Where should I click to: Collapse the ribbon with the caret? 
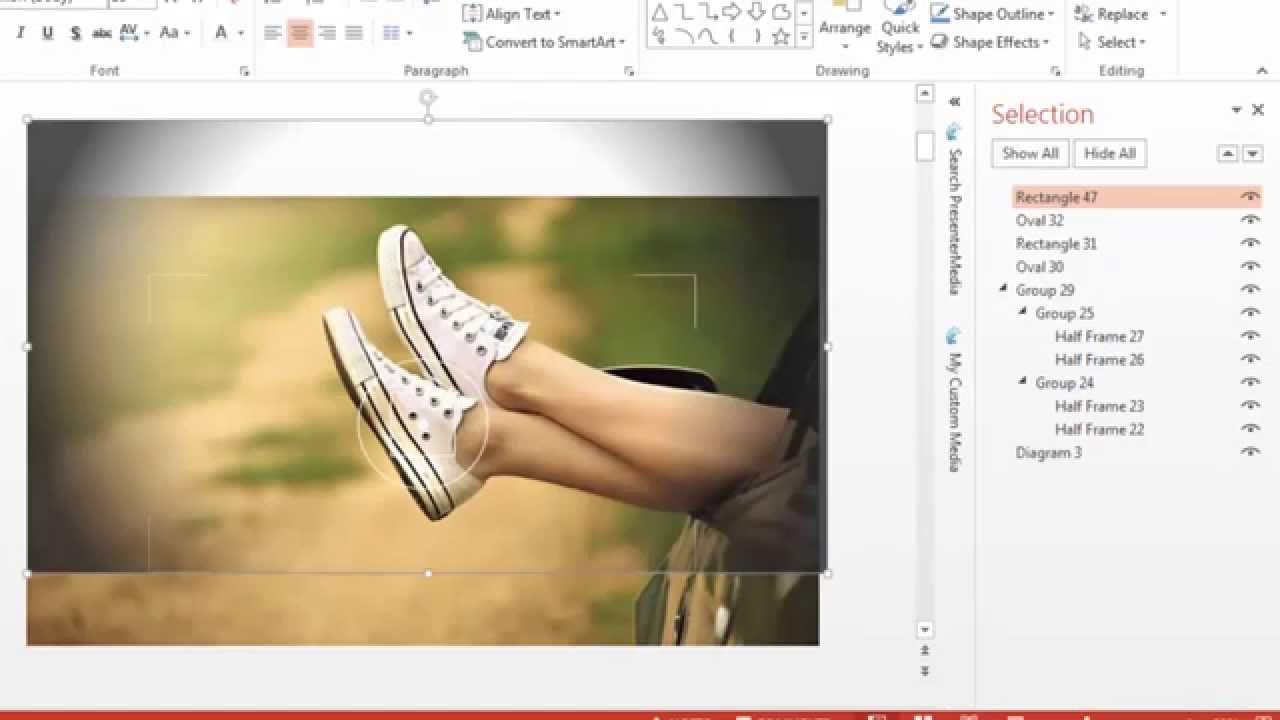1262,71
